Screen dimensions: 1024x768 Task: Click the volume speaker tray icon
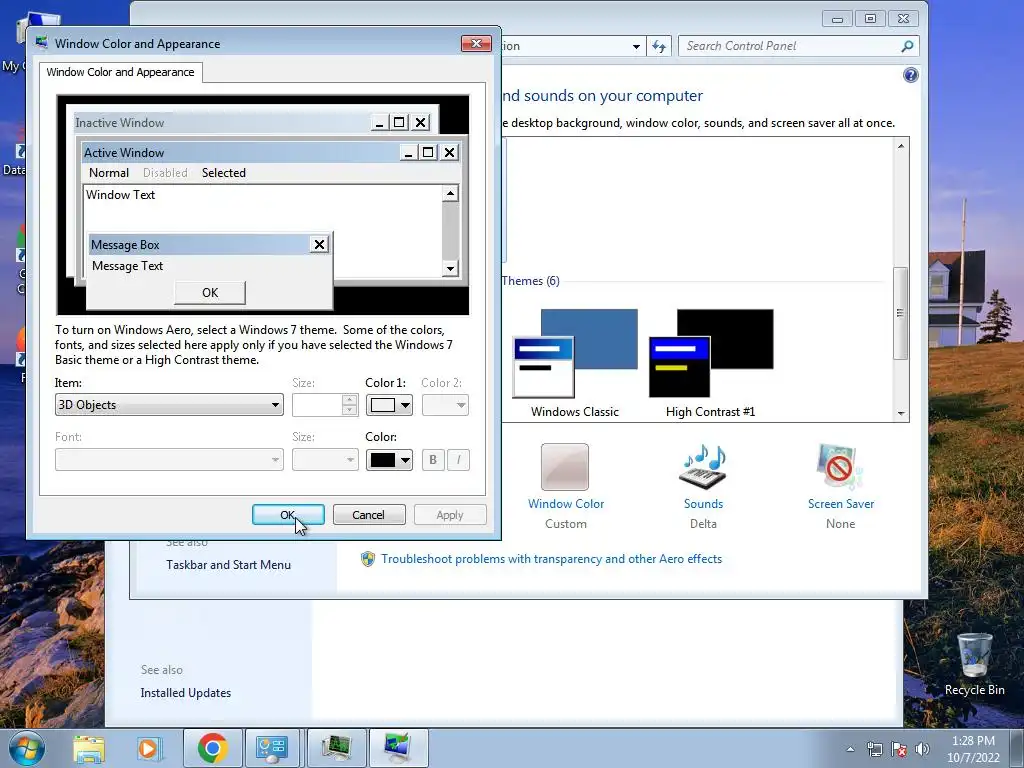click(922, 749)
